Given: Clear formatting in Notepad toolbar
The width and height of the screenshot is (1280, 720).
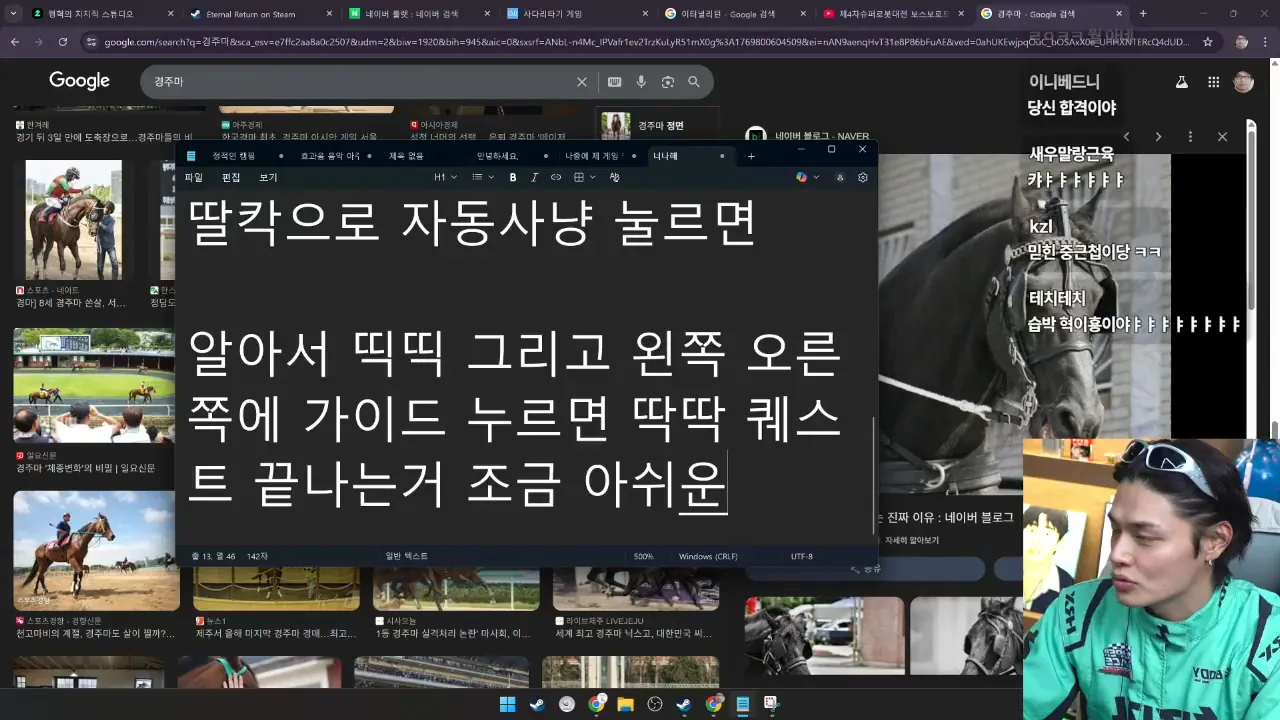Looking at the screenshot, I should pos(614,177).
